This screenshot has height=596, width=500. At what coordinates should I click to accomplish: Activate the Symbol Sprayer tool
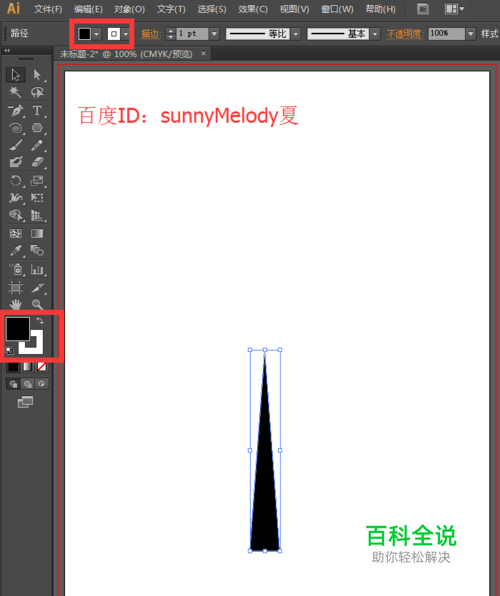coord(16,269)
